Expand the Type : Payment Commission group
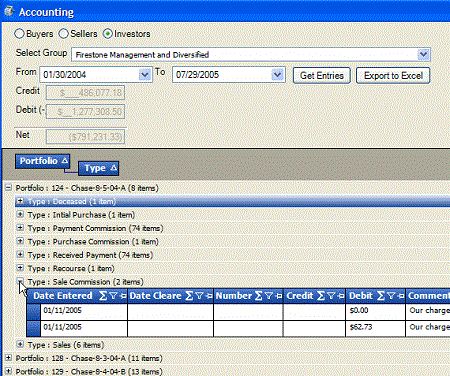The image size is (450, 376). point(20,228)
